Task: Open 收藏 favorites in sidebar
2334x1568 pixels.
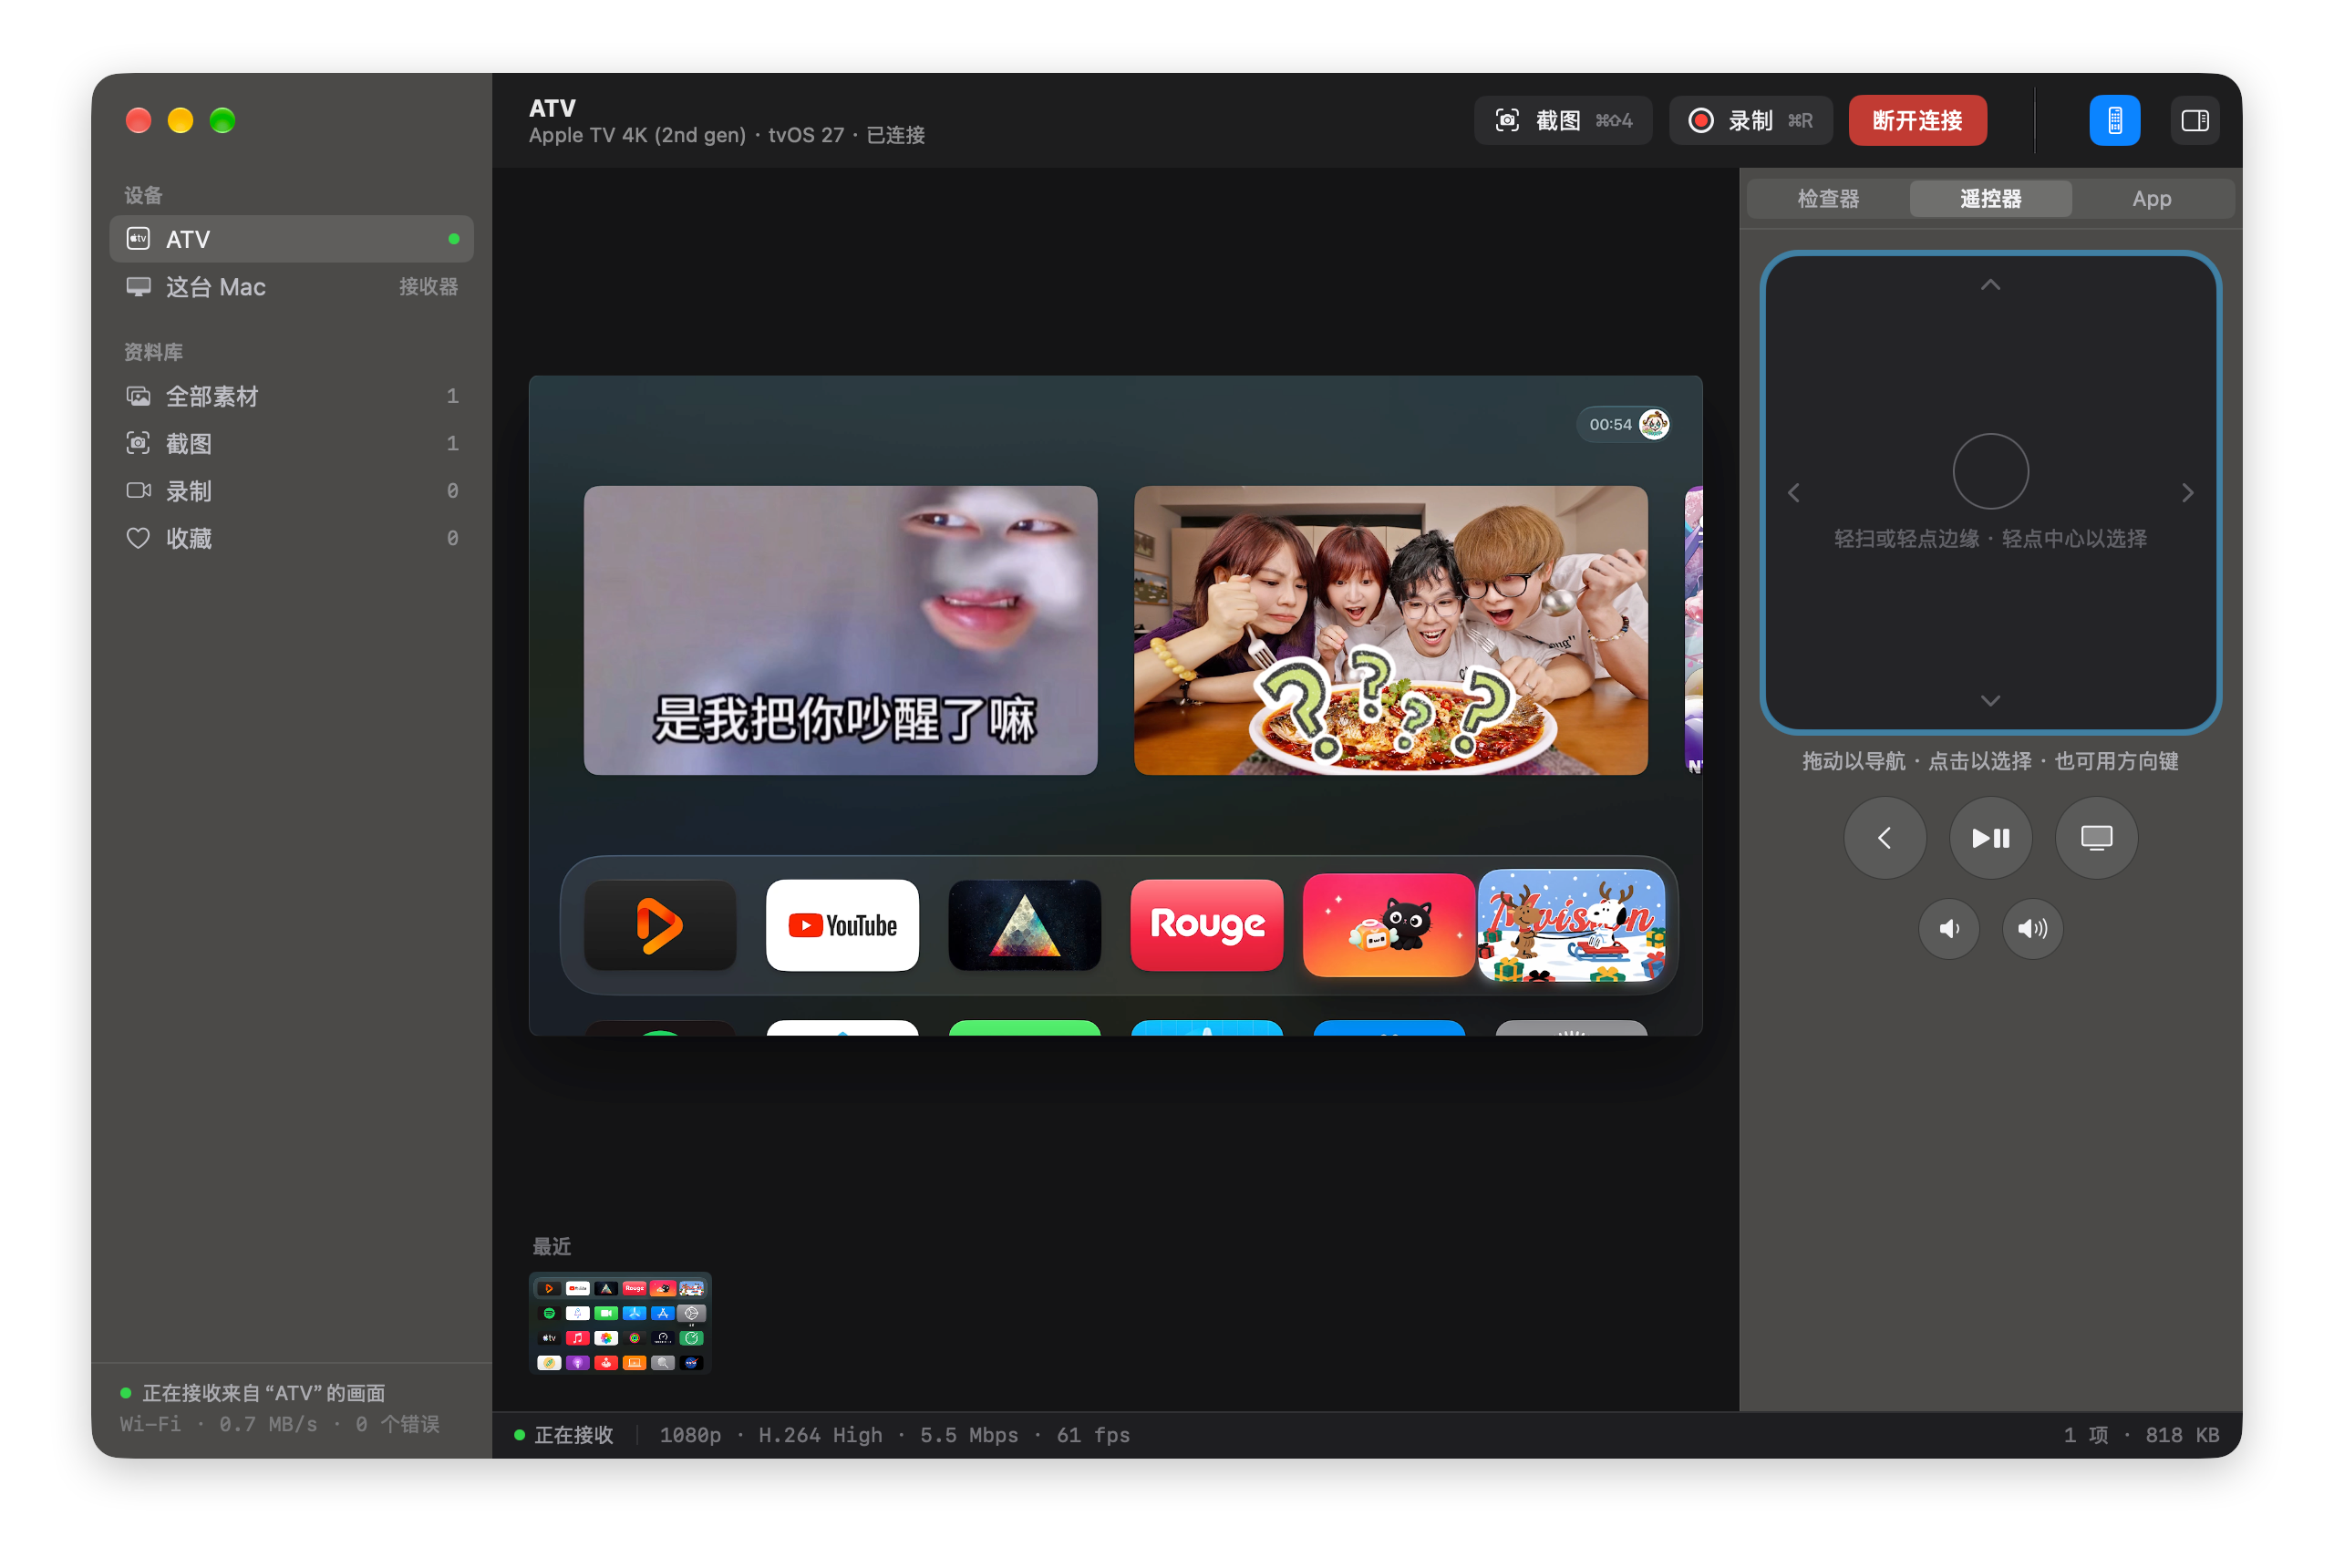Action: tap(292, 538)
